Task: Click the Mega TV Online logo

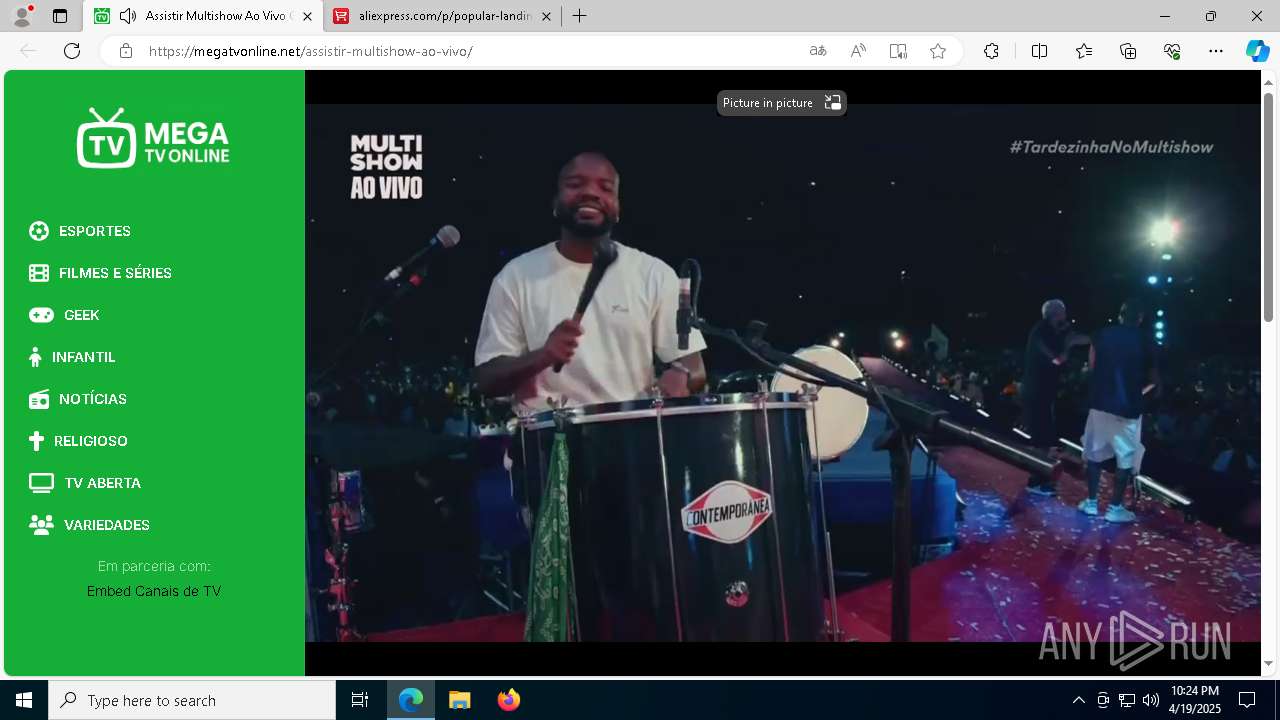Action: [153, 137]
